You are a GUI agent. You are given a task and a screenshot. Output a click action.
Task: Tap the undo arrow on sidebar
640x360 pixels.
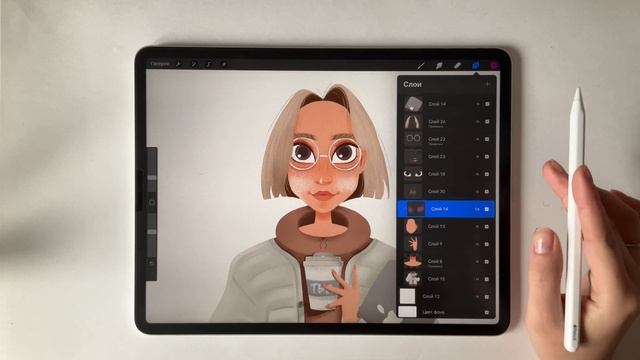click(x=152, y=263)
